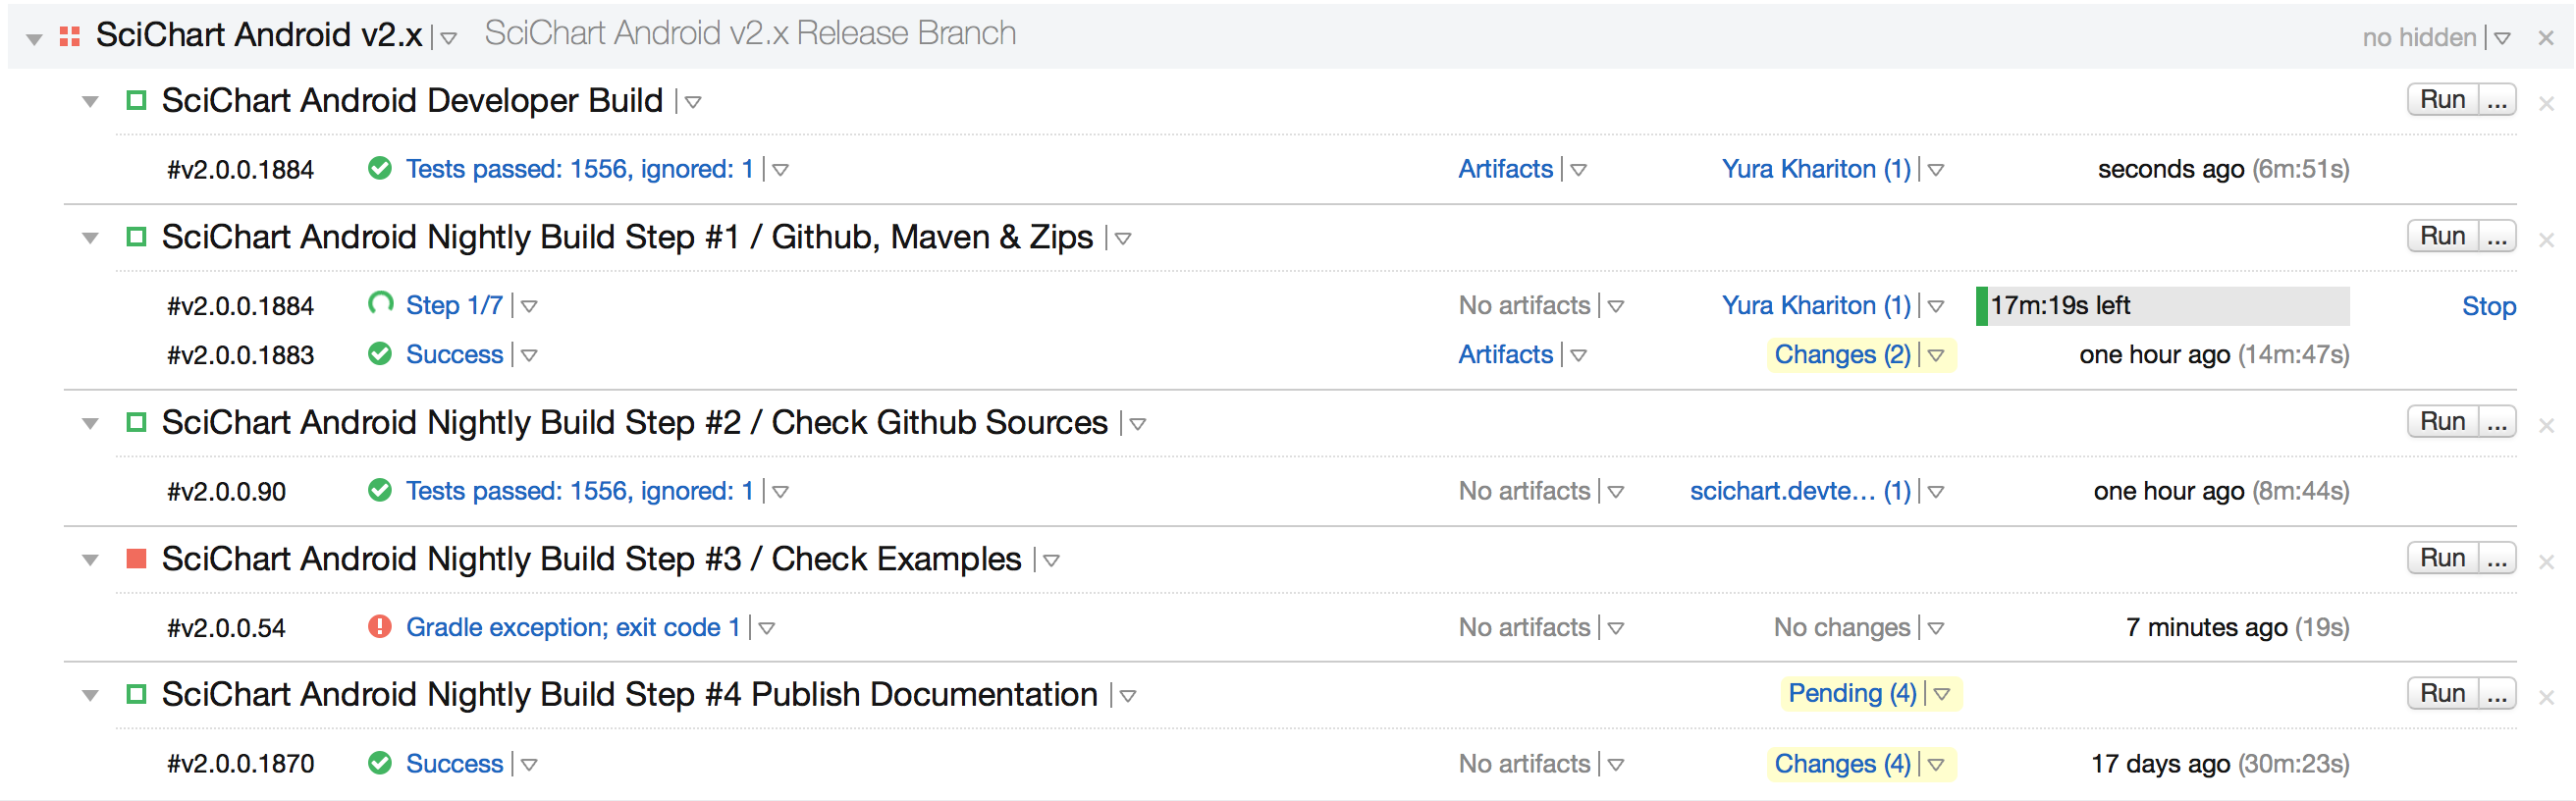Open Changes (4) for build #v2.0.0.1870
The width and height of the screenshot is (2576, 801).
[x=1842, y=764]
